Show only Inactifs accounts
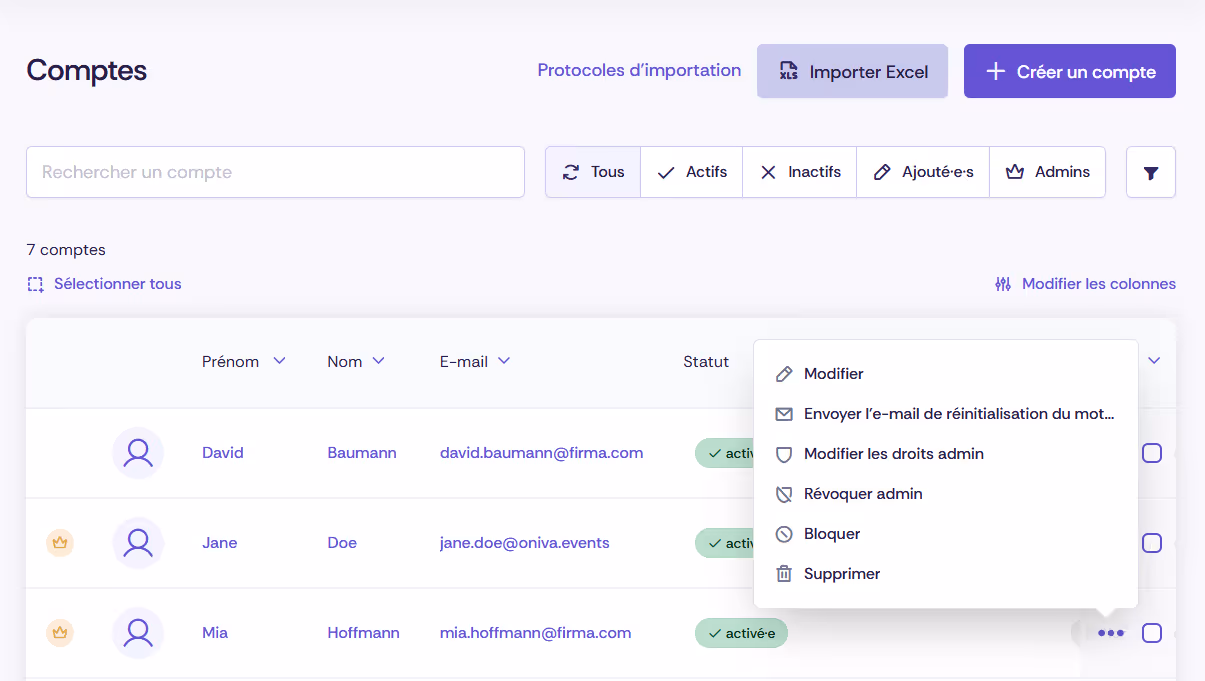Screen dimensions: 1205x681 click(800, 172)
